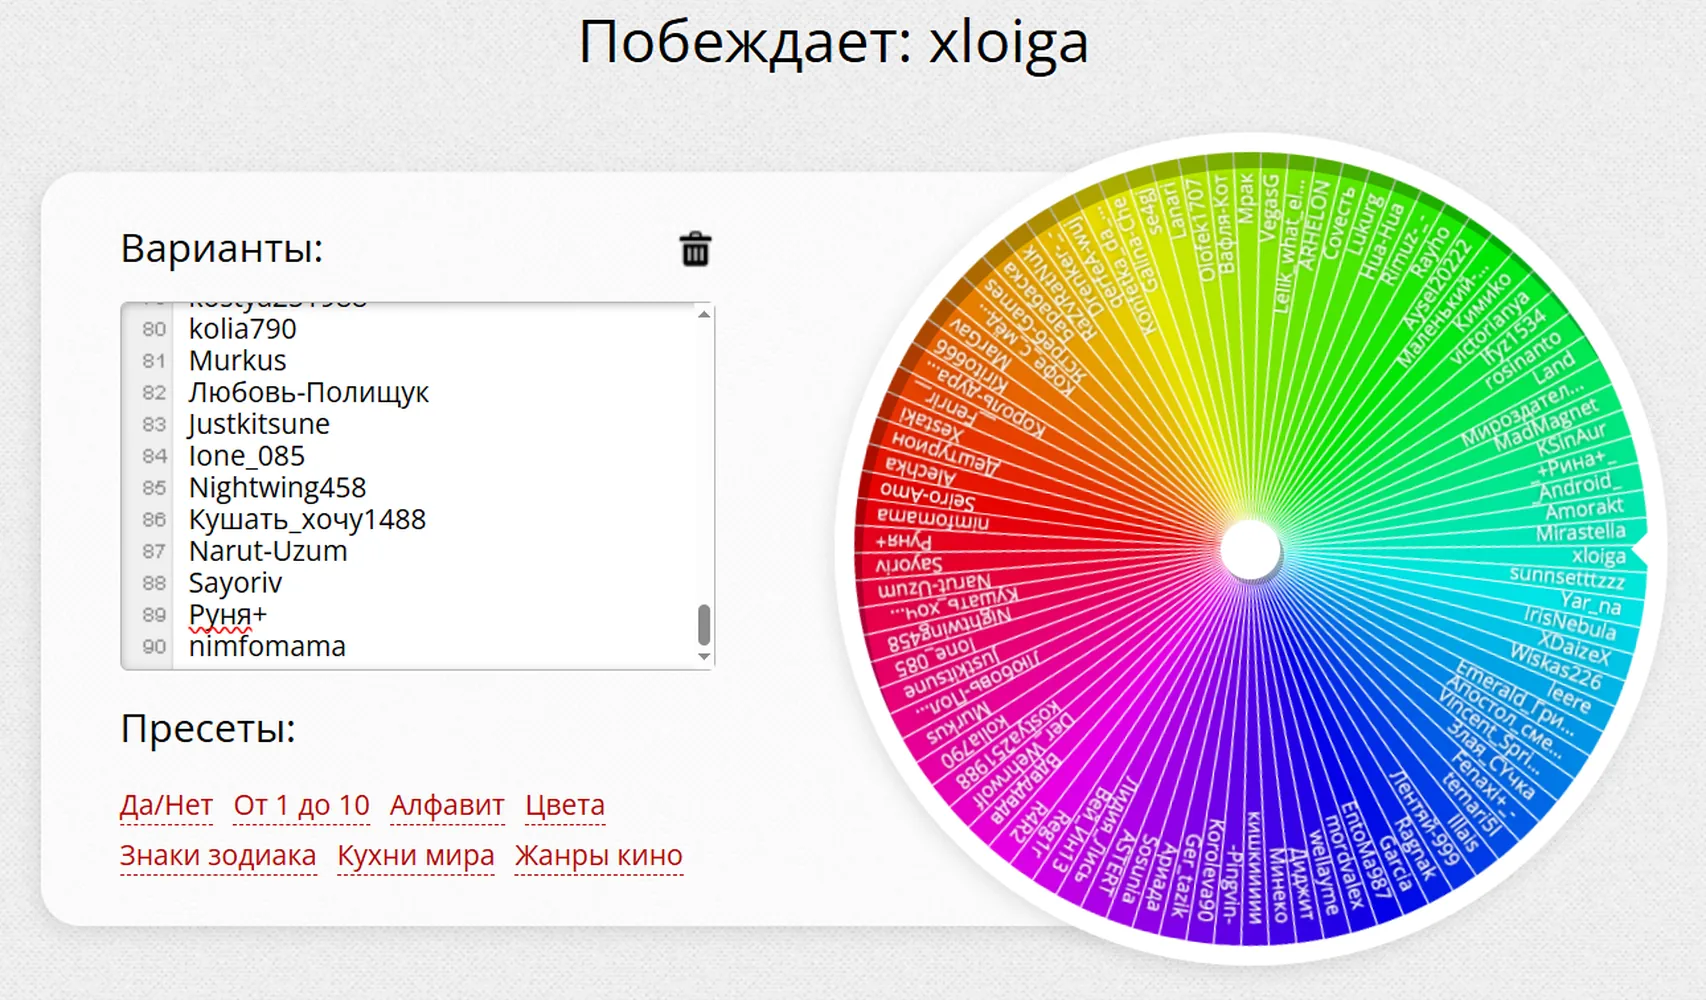This screenshot has width=1706, height=1000.
Task: Click the Amorakt wheel segment
Action: pyautogui.click(x=1584, y=508)
